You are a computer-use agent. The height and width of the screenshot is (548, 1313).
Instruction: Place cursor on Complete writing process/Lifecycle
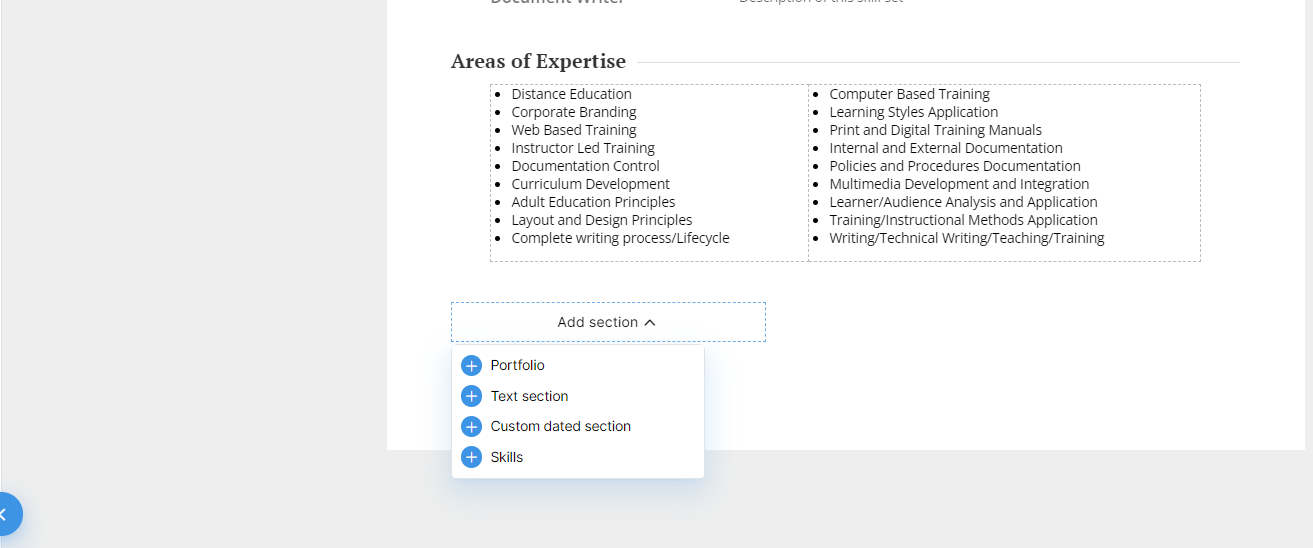tap(620, 238)
